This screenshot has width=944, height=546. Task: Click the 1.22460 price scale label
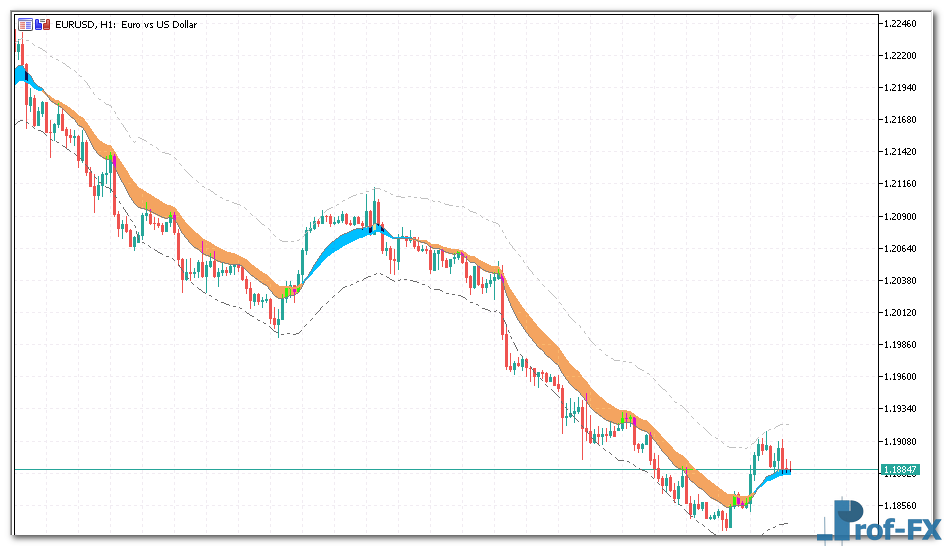point(902,23)
